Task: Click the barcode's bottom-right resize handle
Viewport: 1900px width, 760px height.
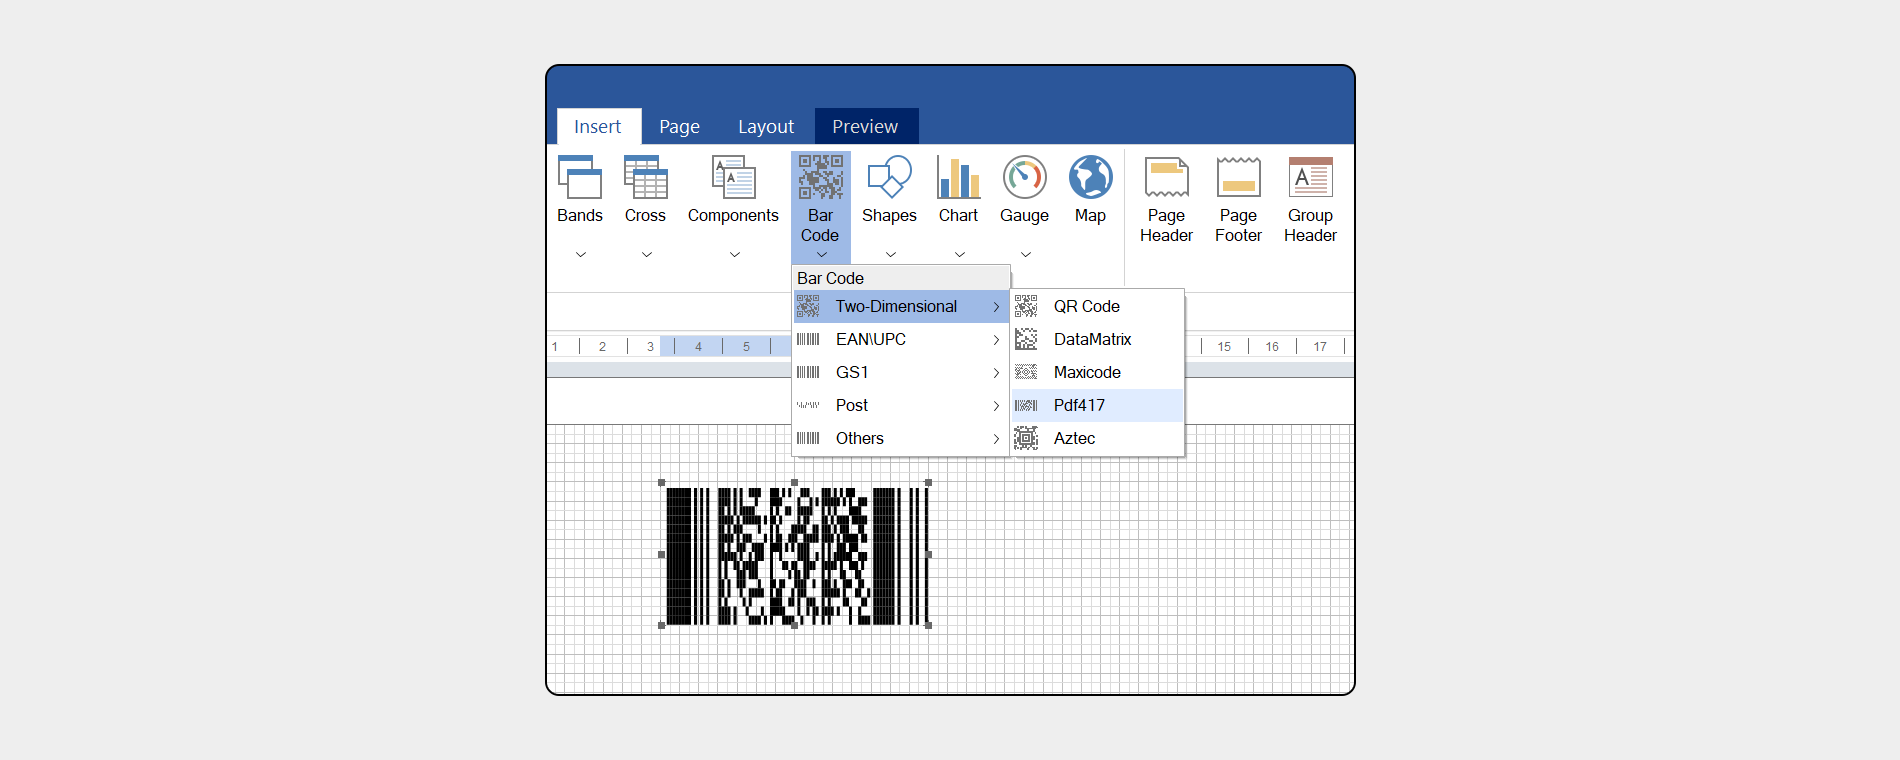Action: (x=929, y=625)
